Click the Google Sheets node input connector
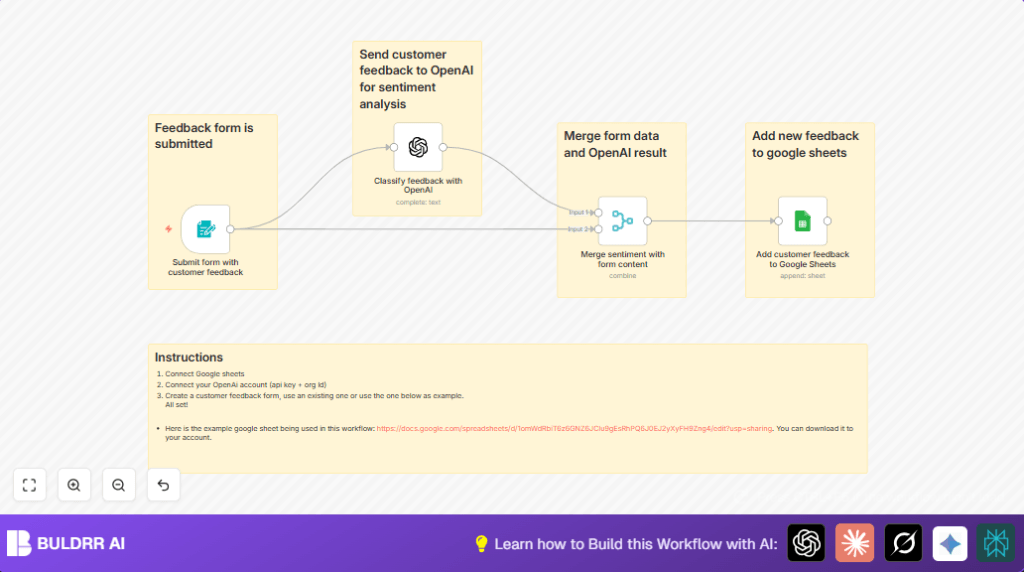Image resolution: width=1024 pixels, height=572 pixels. [778, 221]
